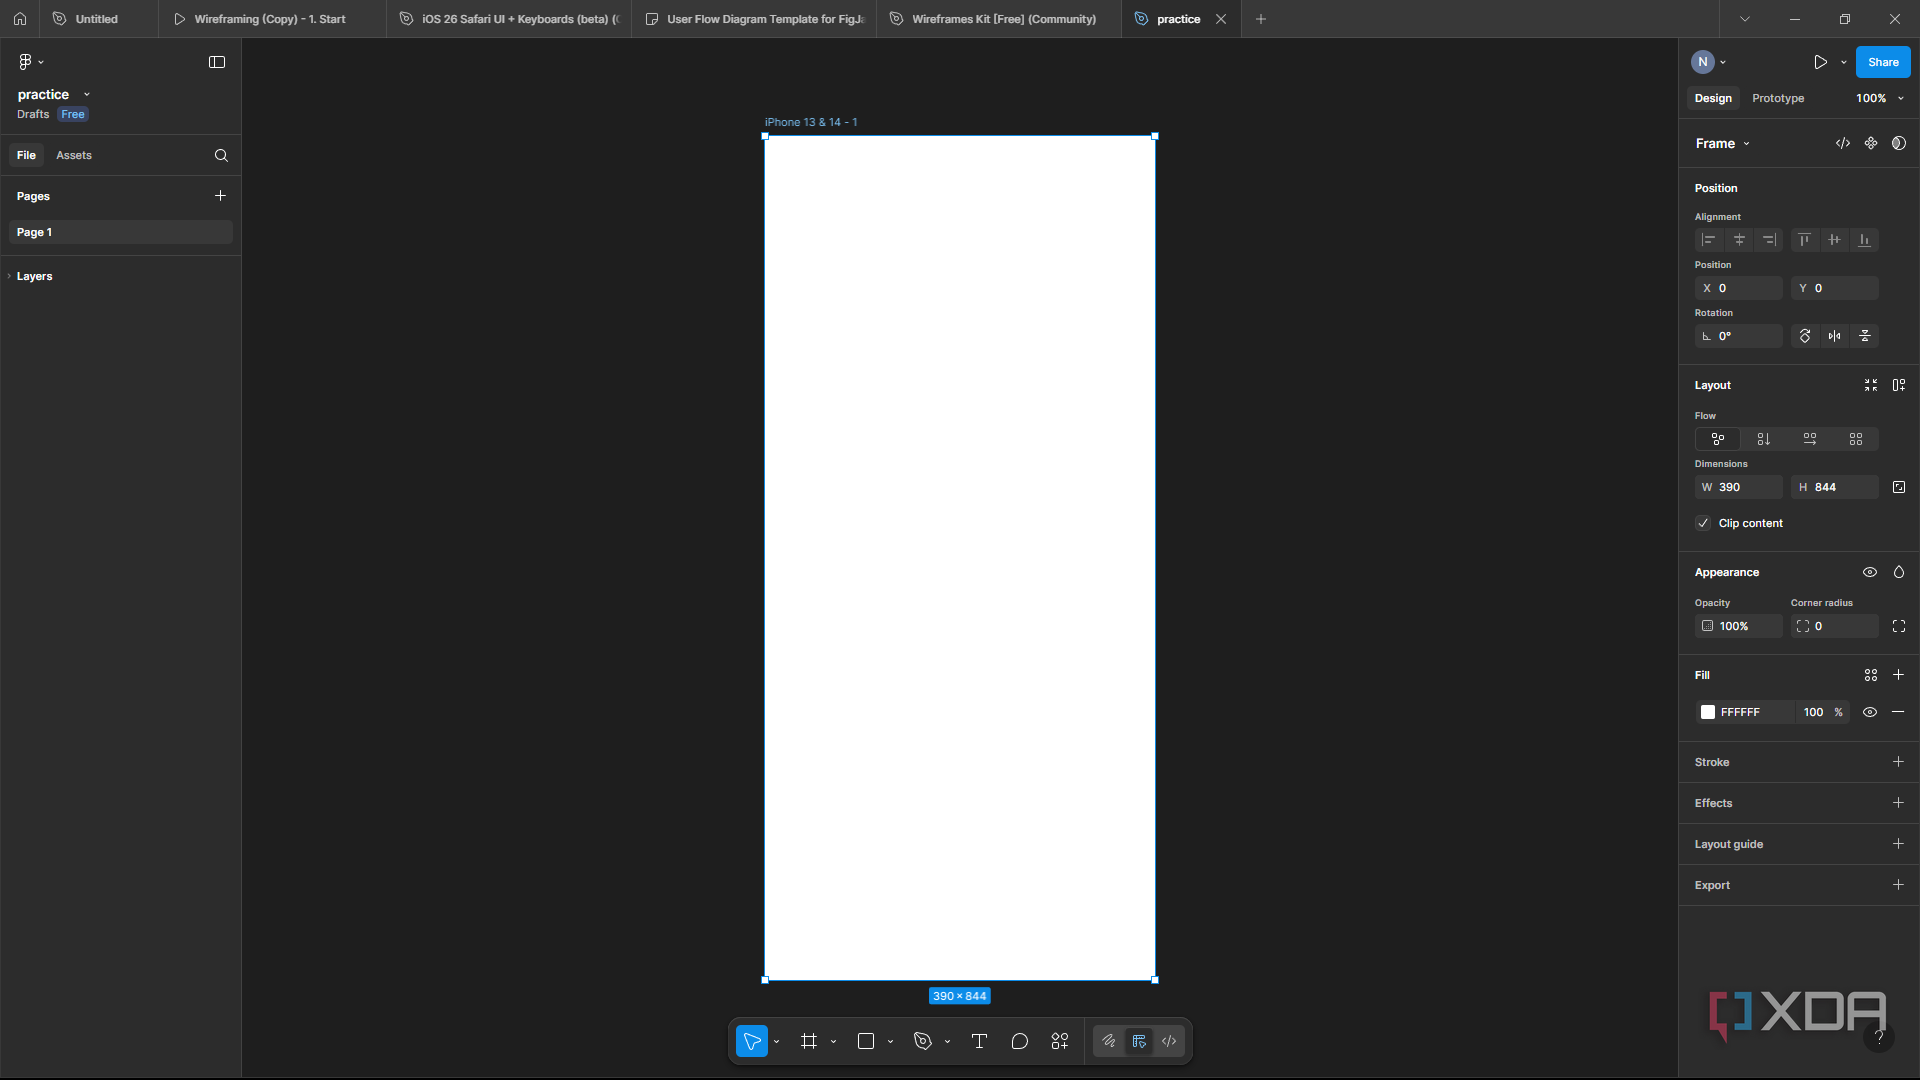Select the Rectangle shape tool
Viewport: 1920px width, 1080px height.
[x=866, y=1041]
